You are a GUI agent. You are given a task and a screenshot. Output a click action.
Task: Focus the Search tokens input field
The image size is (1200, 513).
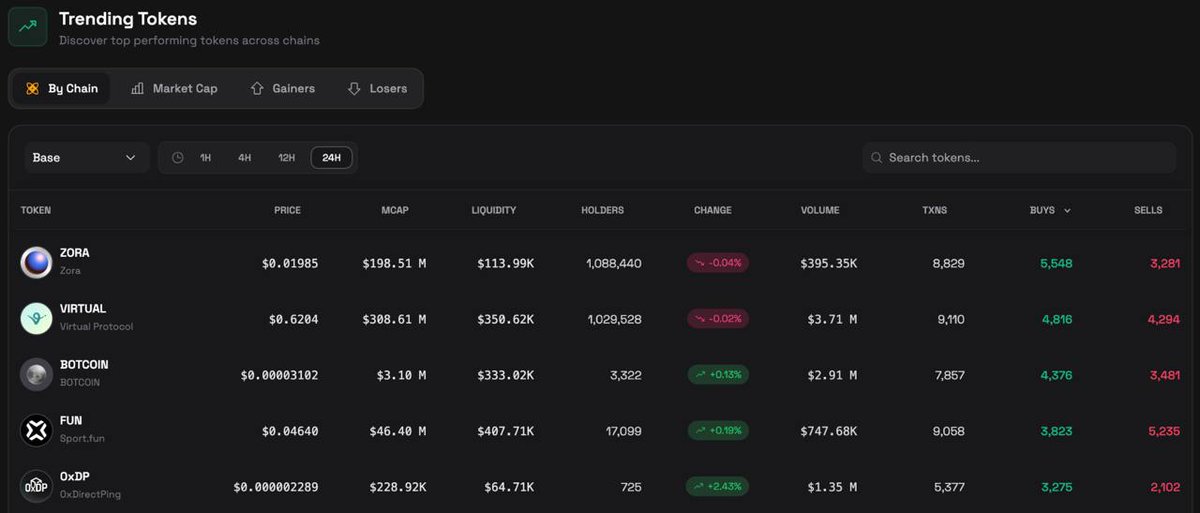click(1019, 158)
